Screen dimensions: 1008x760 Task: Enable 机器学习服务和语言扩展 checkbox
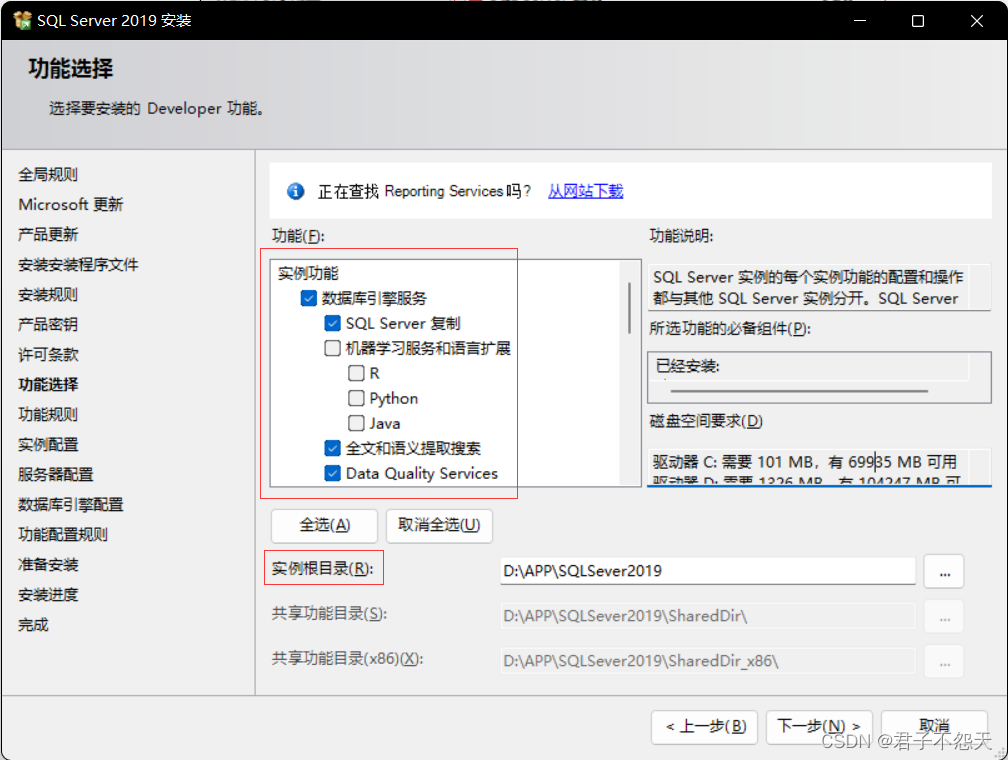coord(332,348)
